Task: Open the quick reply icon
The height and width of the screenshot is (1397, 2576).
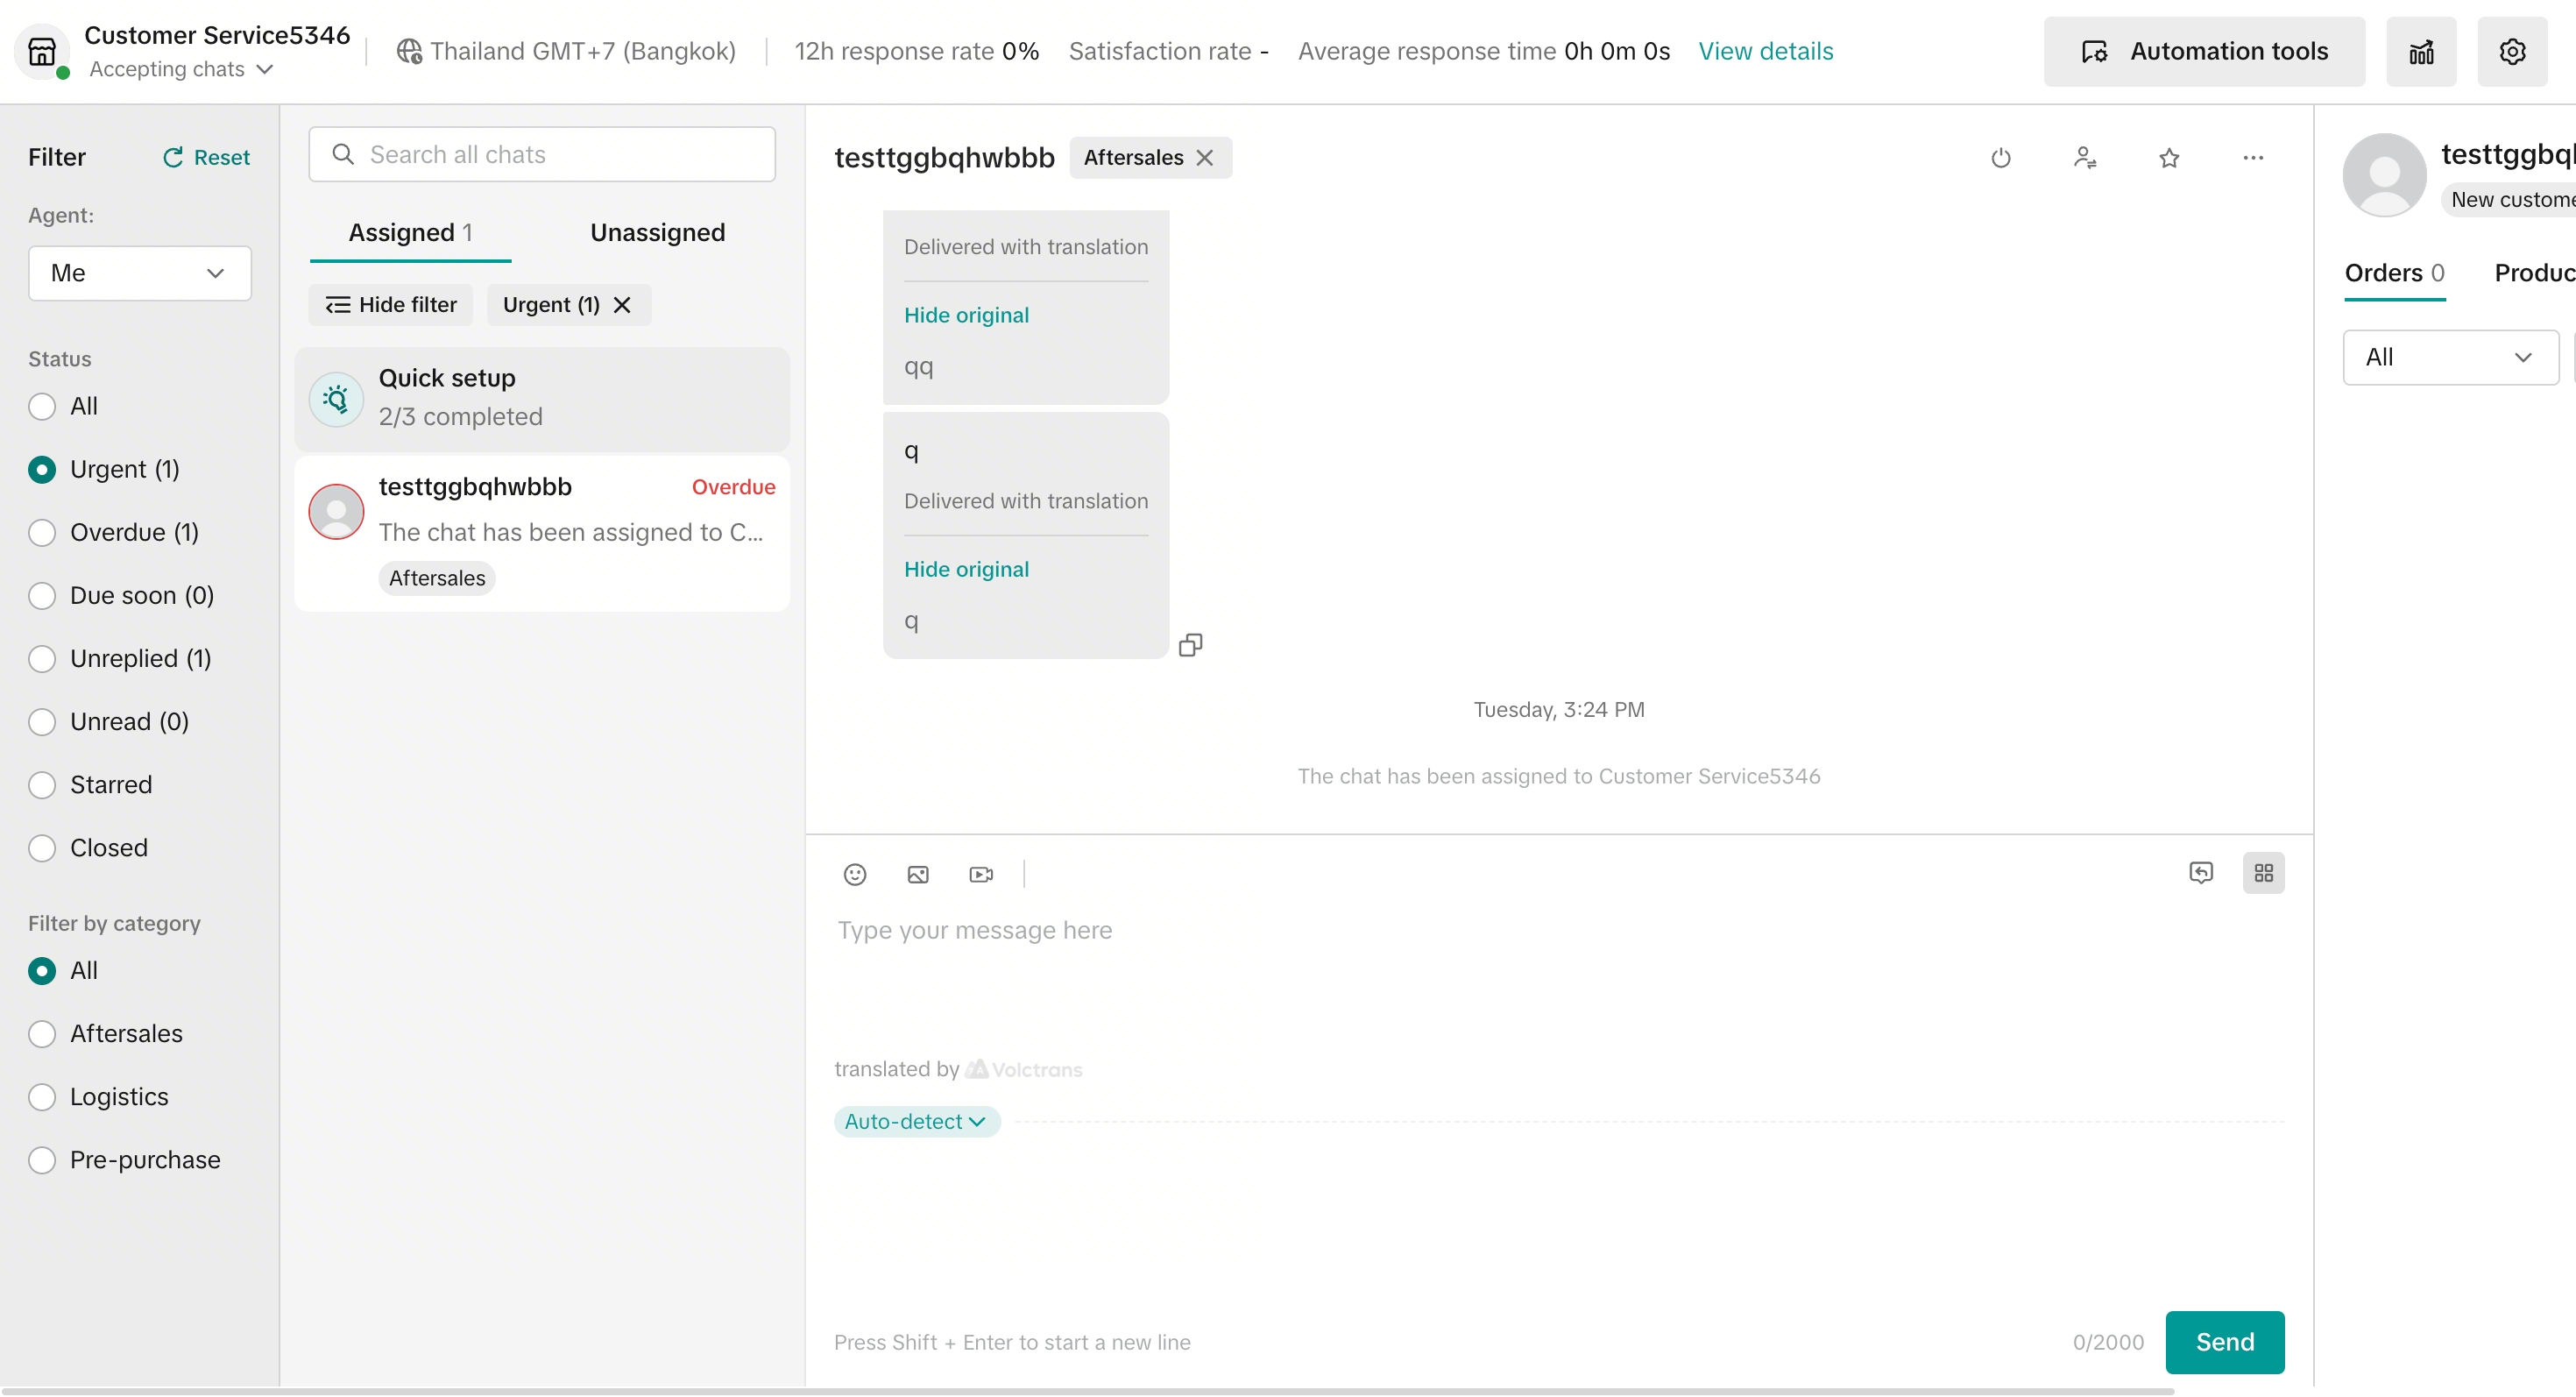Action: tap(2200, 872)
